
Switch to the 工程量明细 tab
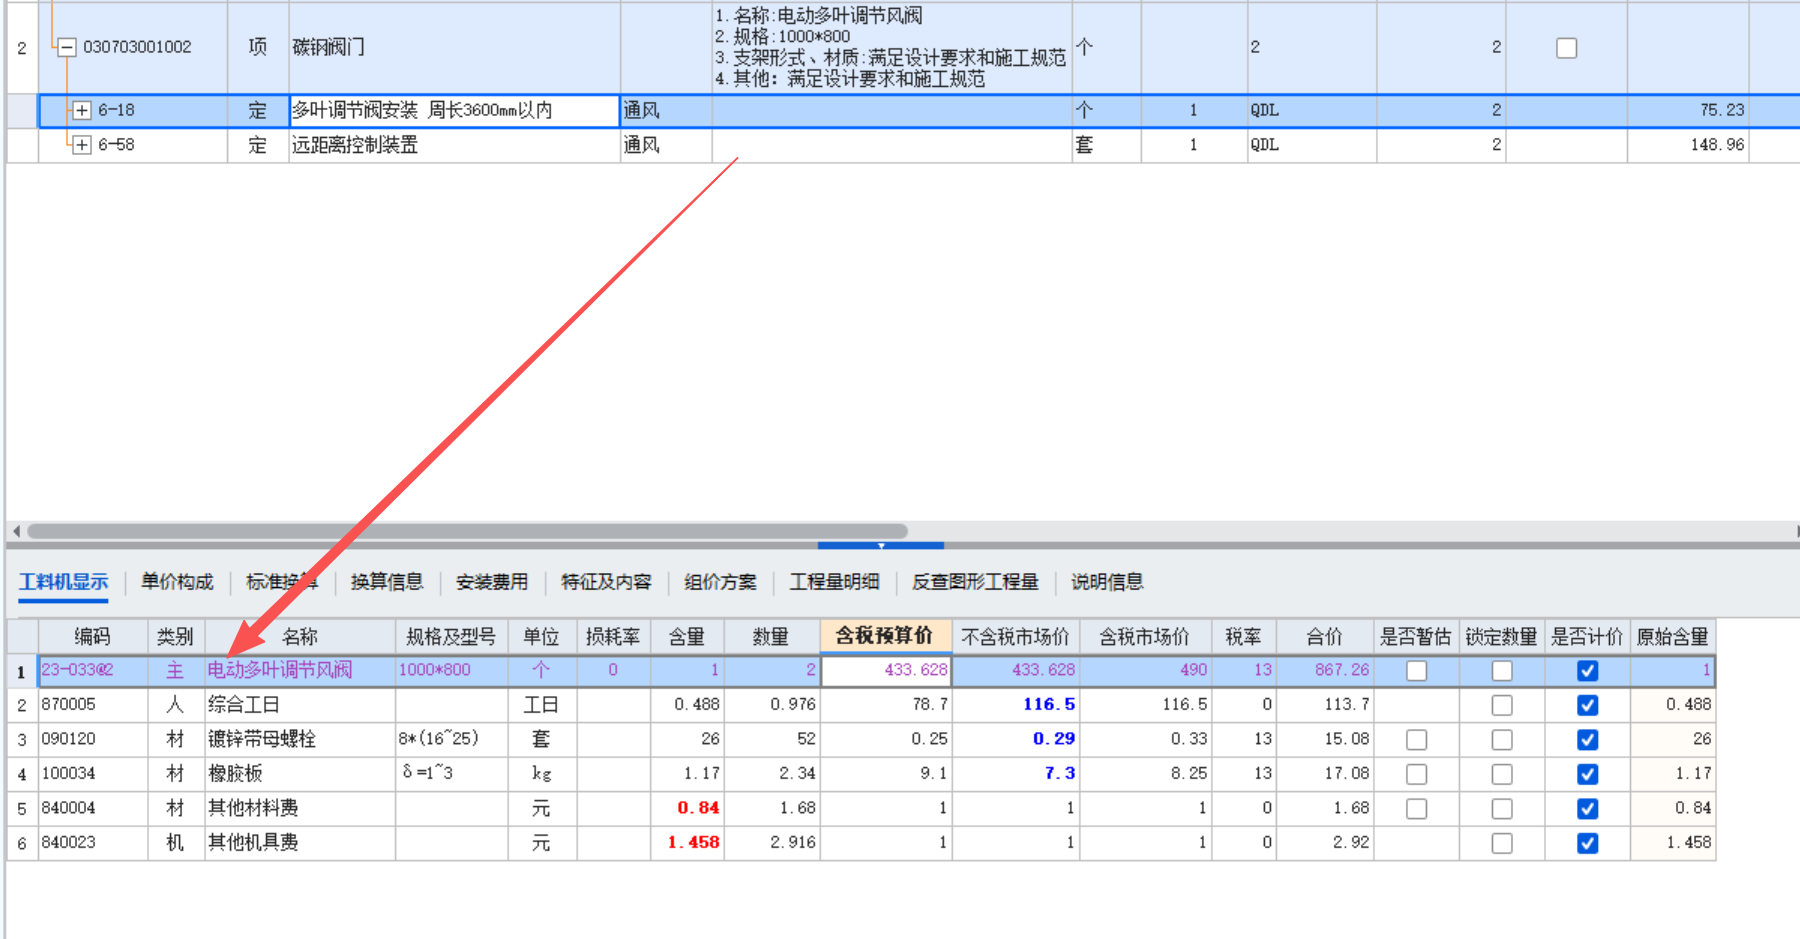coord(834,581)
